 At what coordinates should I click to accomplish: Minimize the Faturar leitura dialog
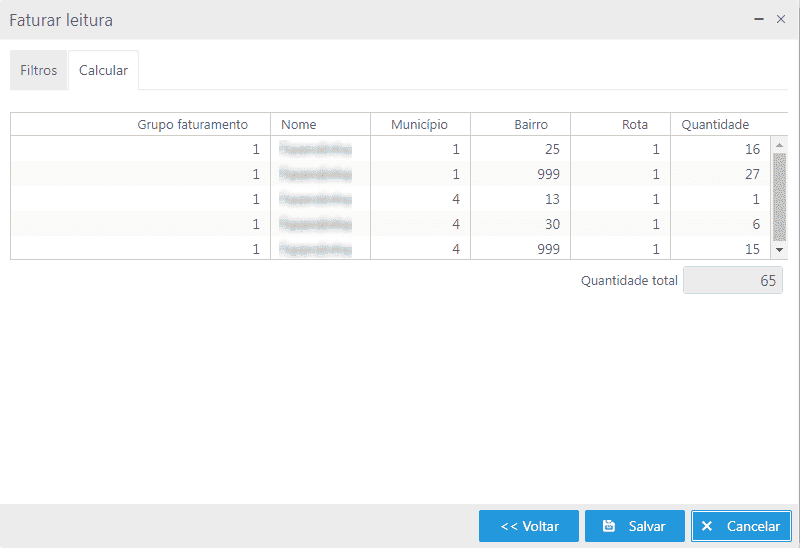tap(761, 19)
